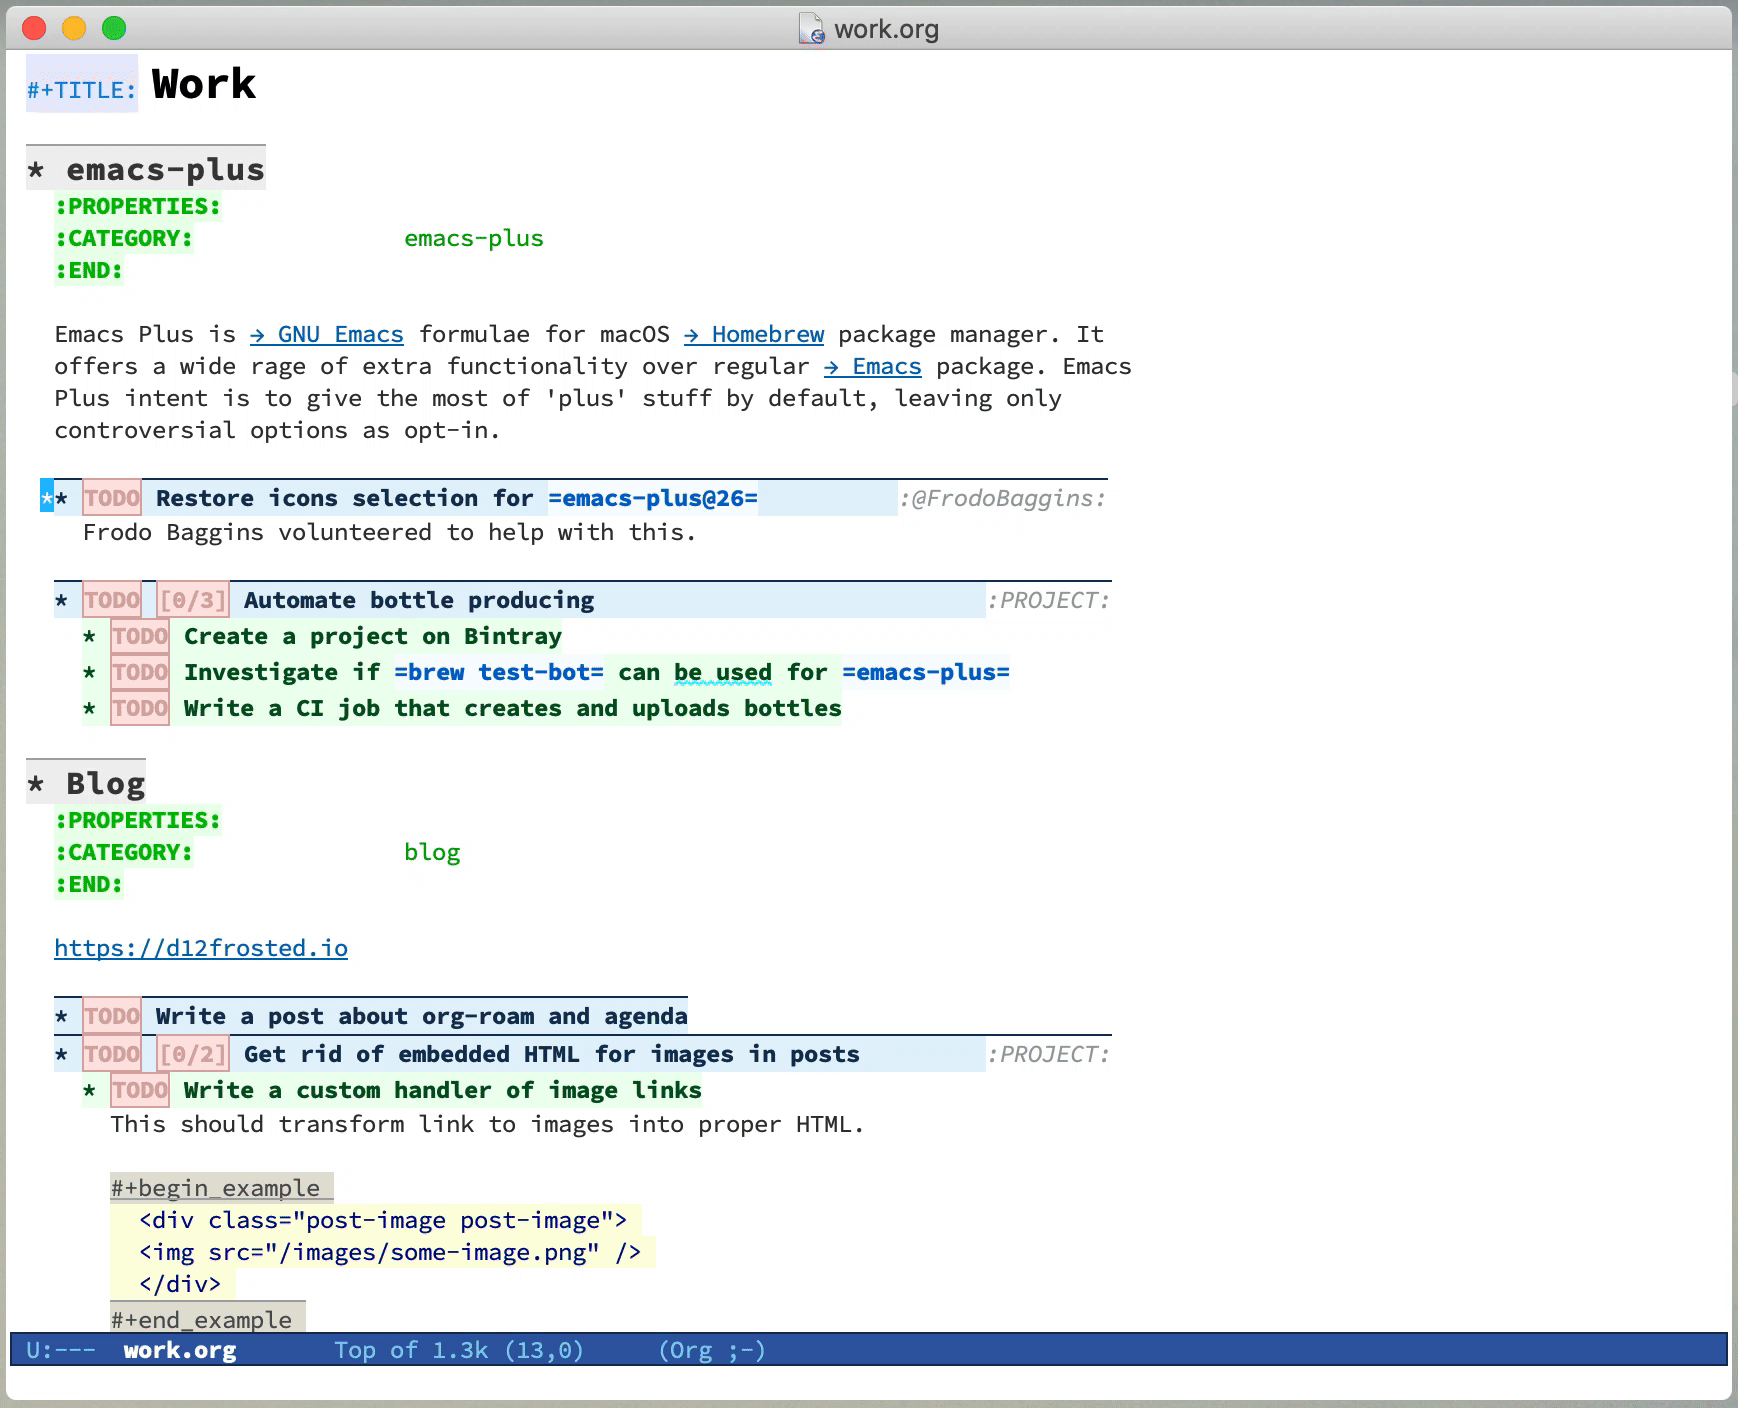Open the GNU Emacs link
Viewport: 1738px width, 1408px height.
[339, 335]
